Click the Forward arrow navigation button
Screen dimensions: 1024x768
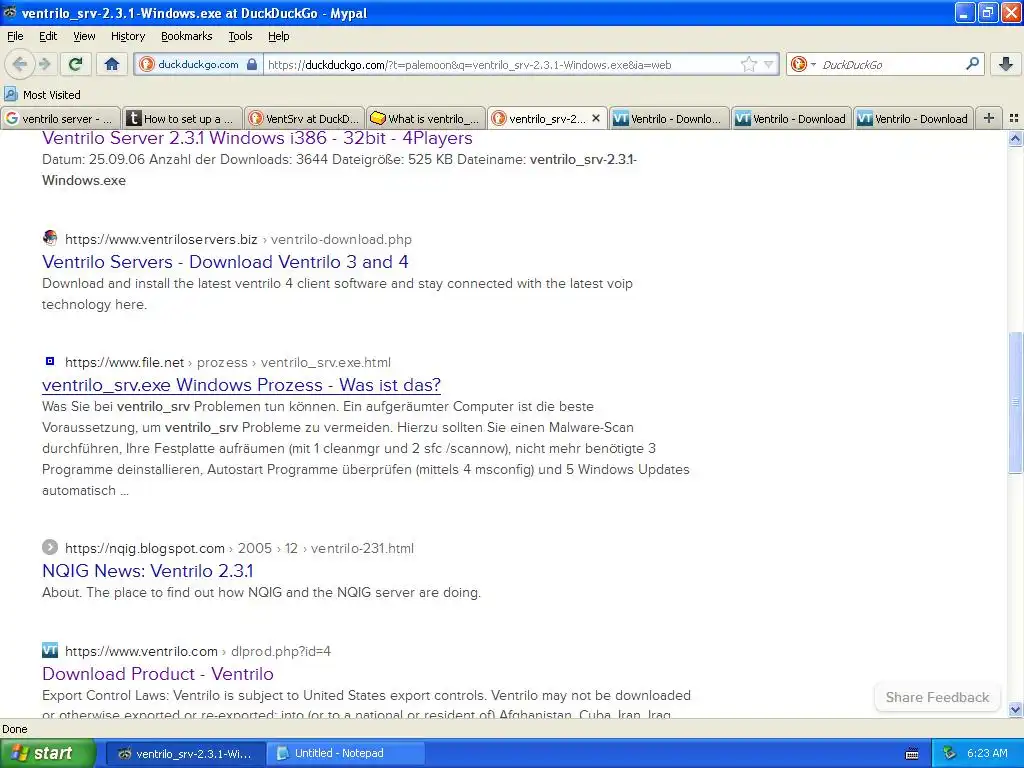click(44, 64)
